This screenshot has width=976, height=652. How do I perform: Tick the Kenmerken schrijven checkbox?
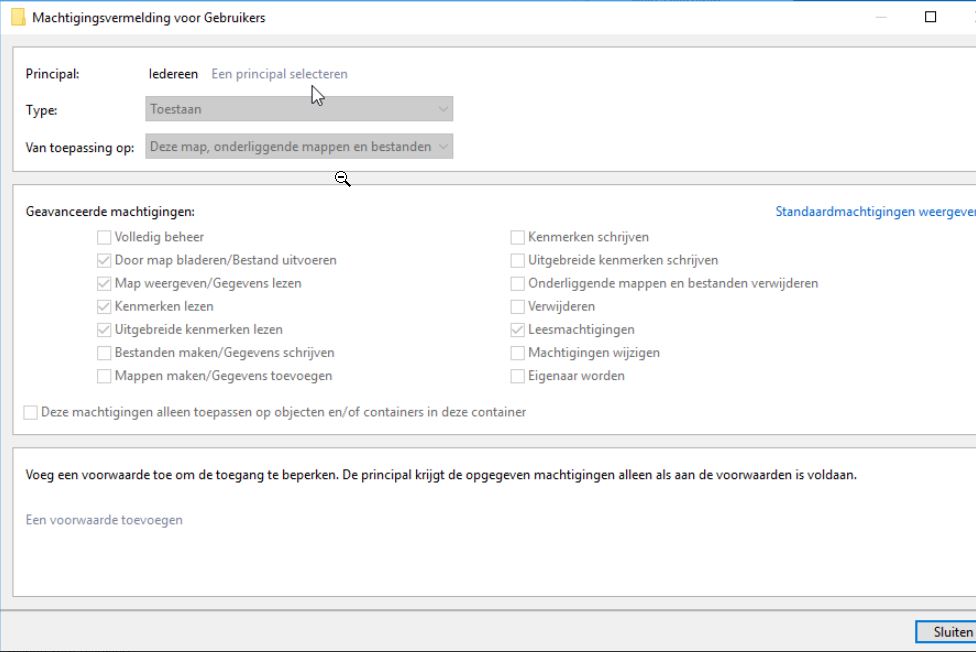(x=518, y=237)
